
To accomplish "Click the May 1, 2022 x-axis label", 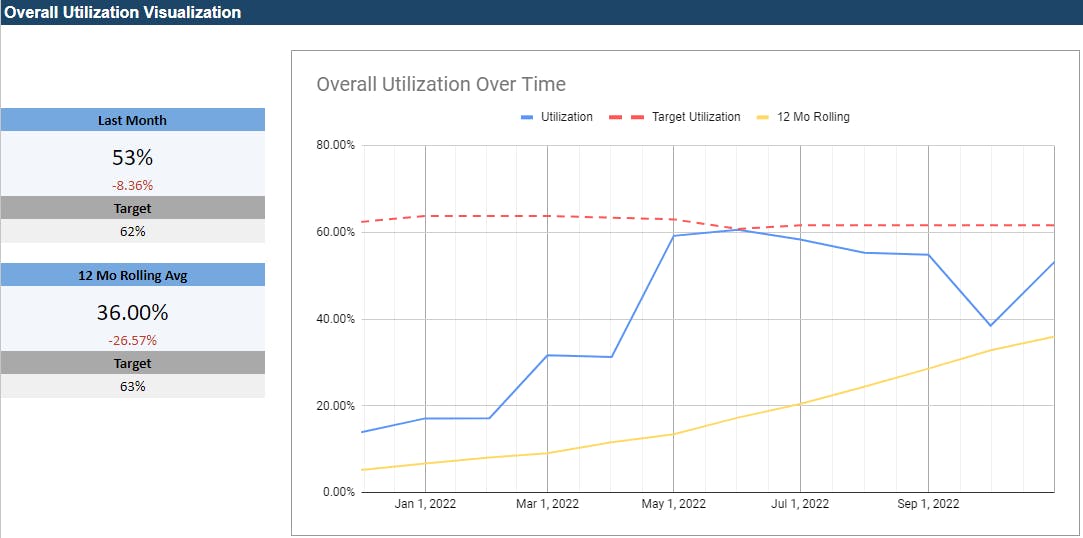I will tap(673, 504).
